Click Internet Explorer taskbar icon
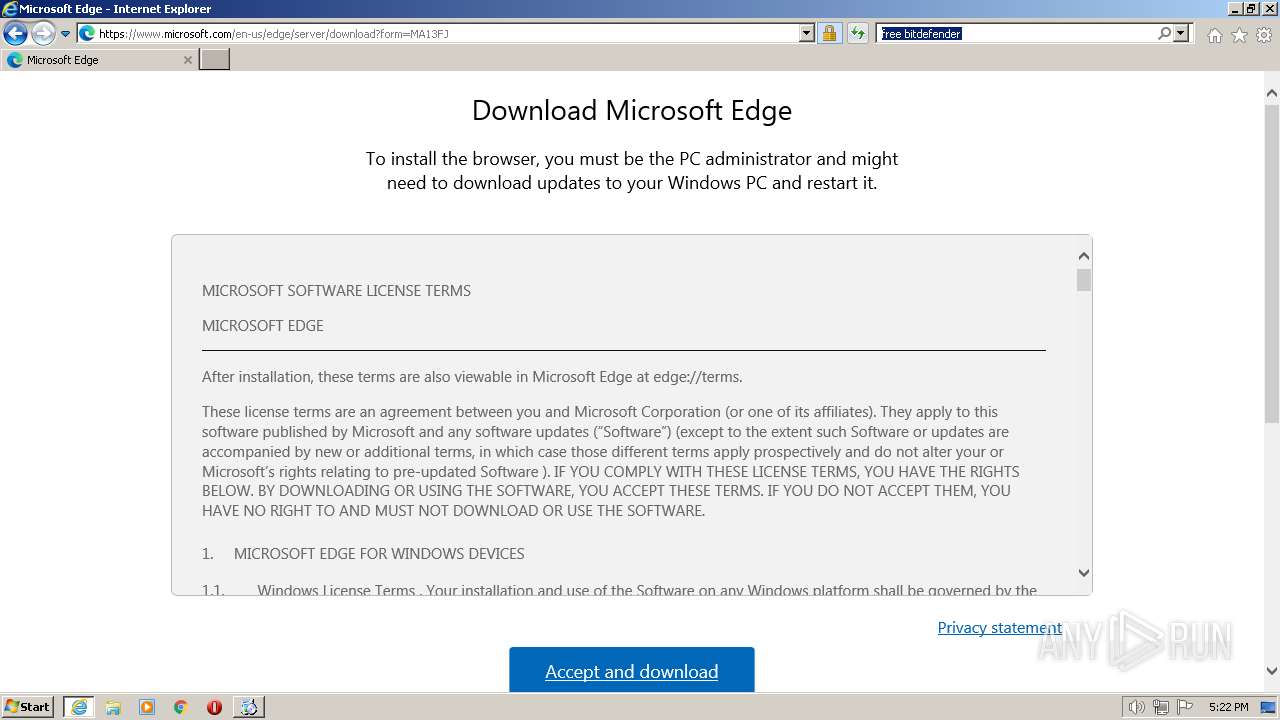Viewport: 1280px width, 720px height. [79, 707]
